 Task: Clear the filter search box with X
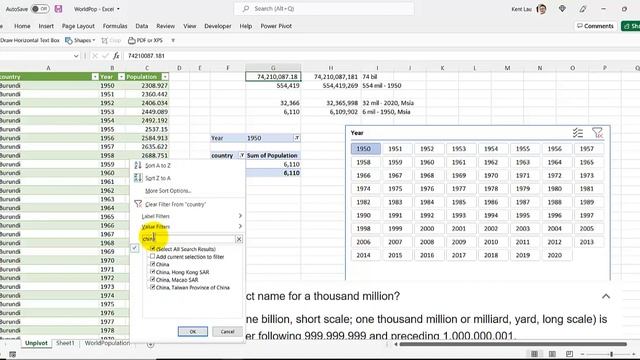239,239
